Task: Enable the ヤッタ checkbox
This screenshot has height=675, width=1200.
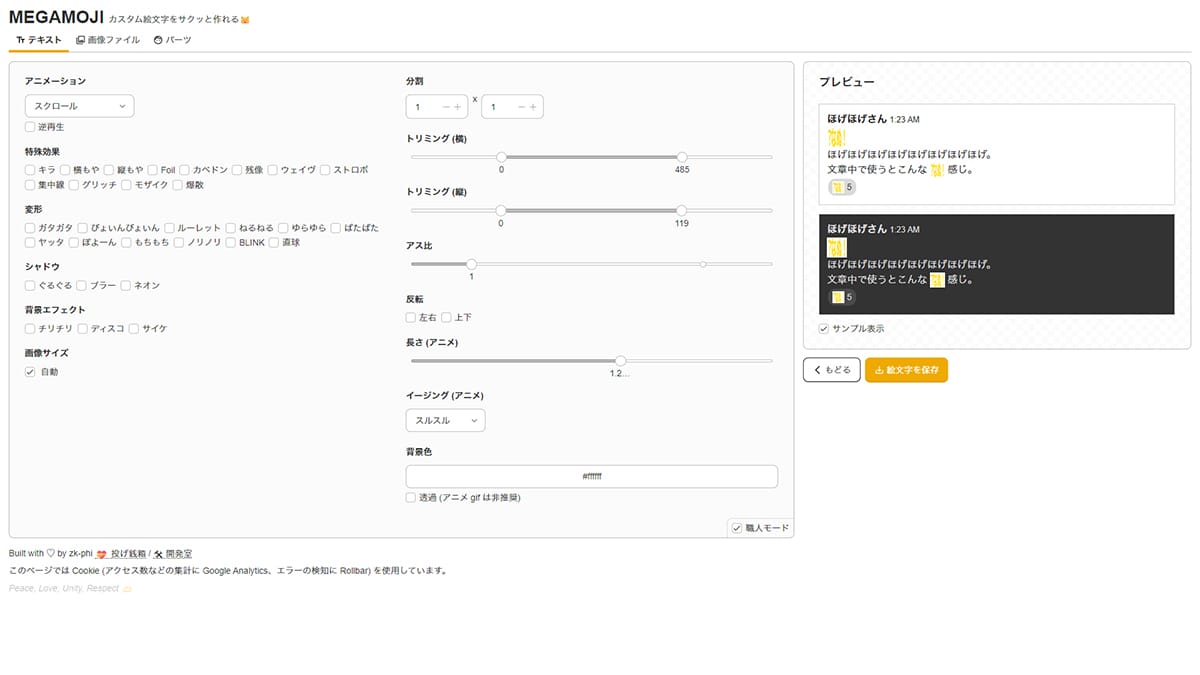Action: pos(30,242)
